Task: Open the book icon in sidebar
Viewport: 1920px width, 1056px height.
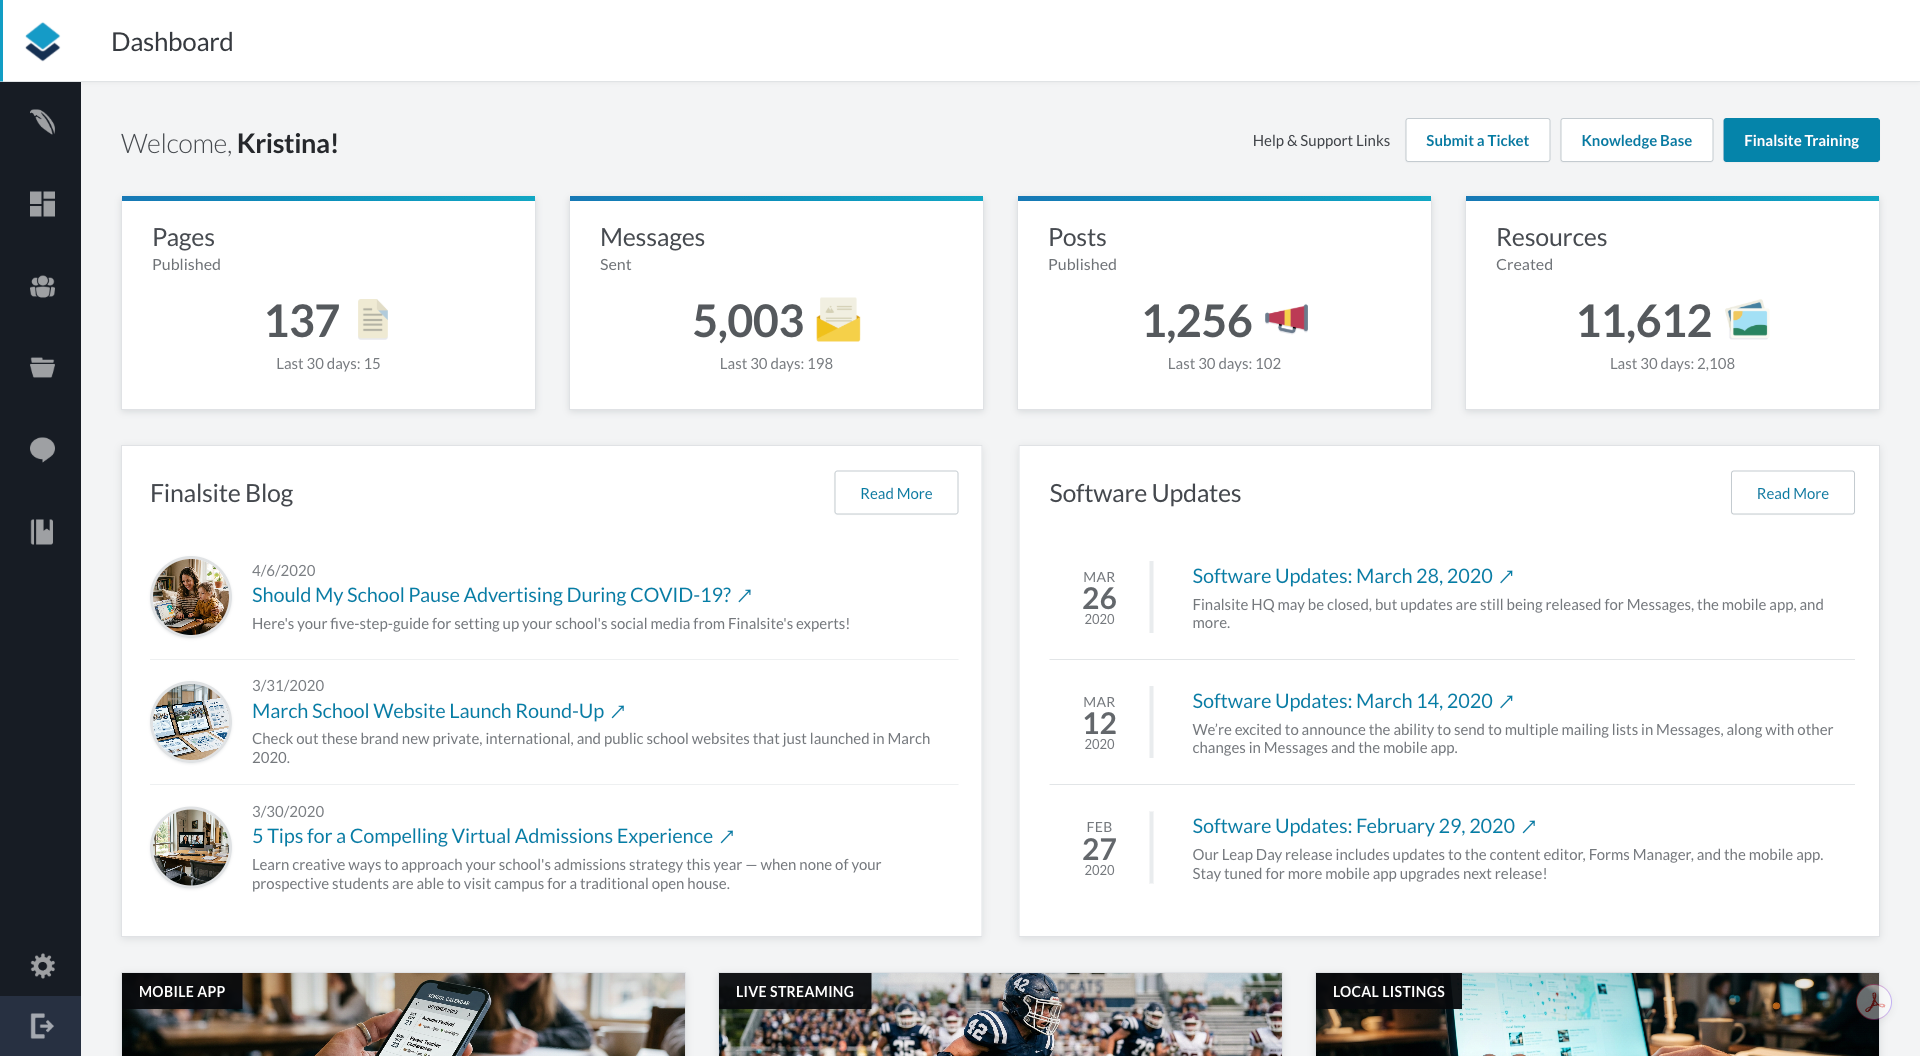Action: [x=42, y=532]
